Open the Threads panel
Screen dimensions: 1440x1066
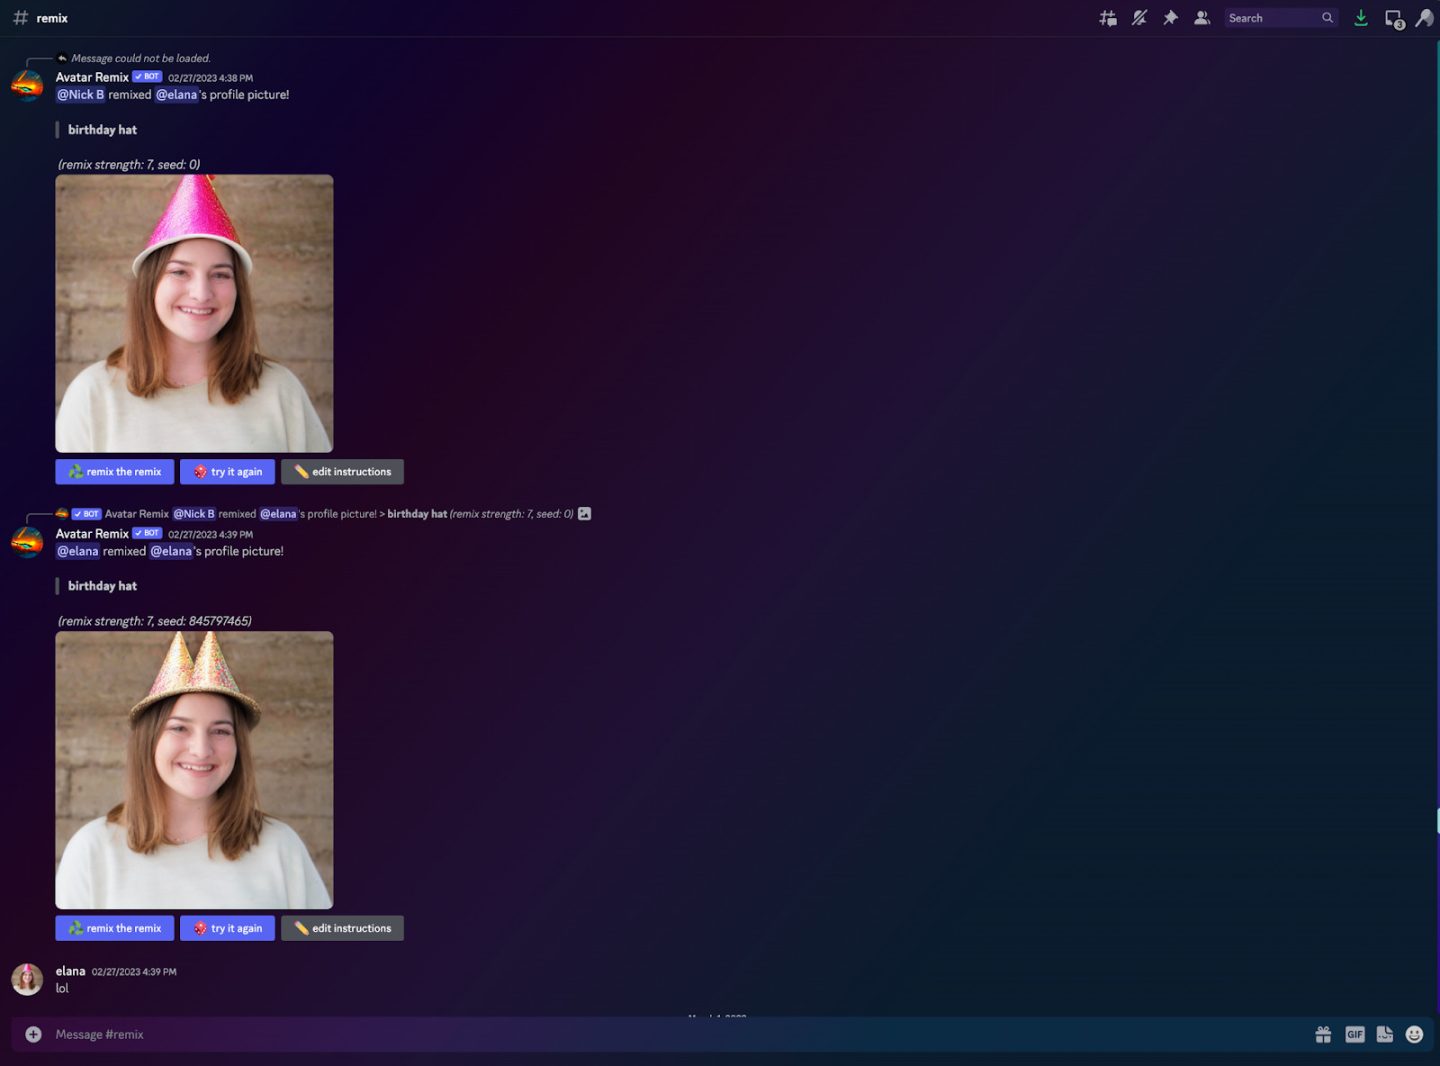[1108, 17]
